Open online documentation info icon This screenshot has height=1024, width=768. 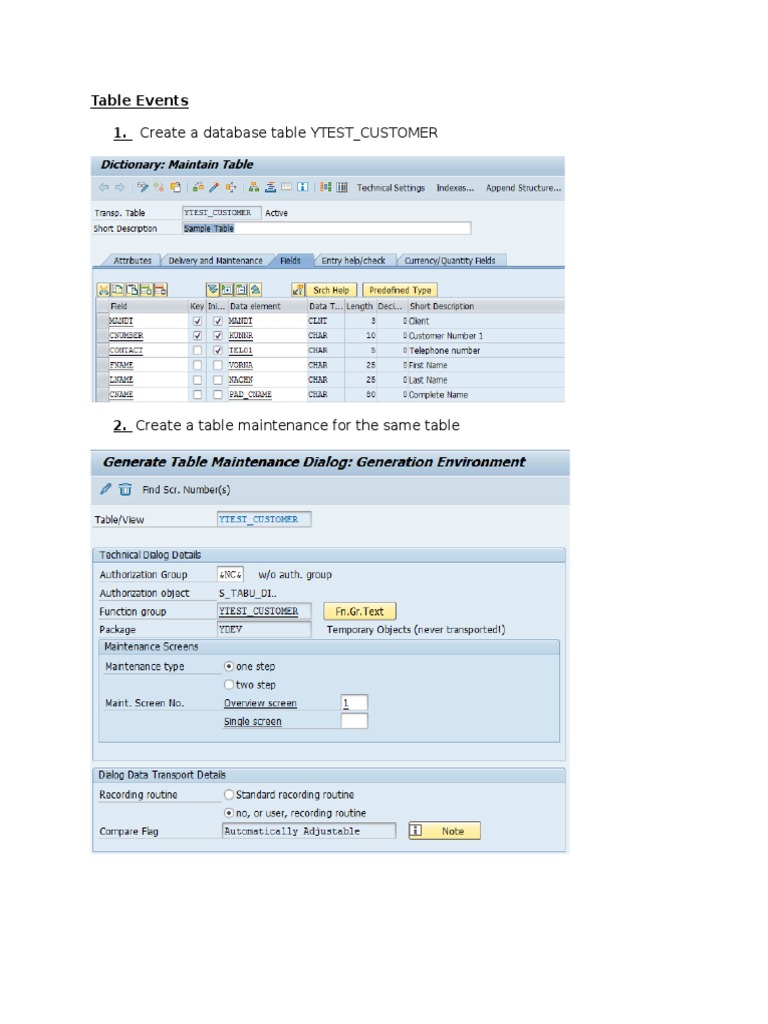point(302,187)
